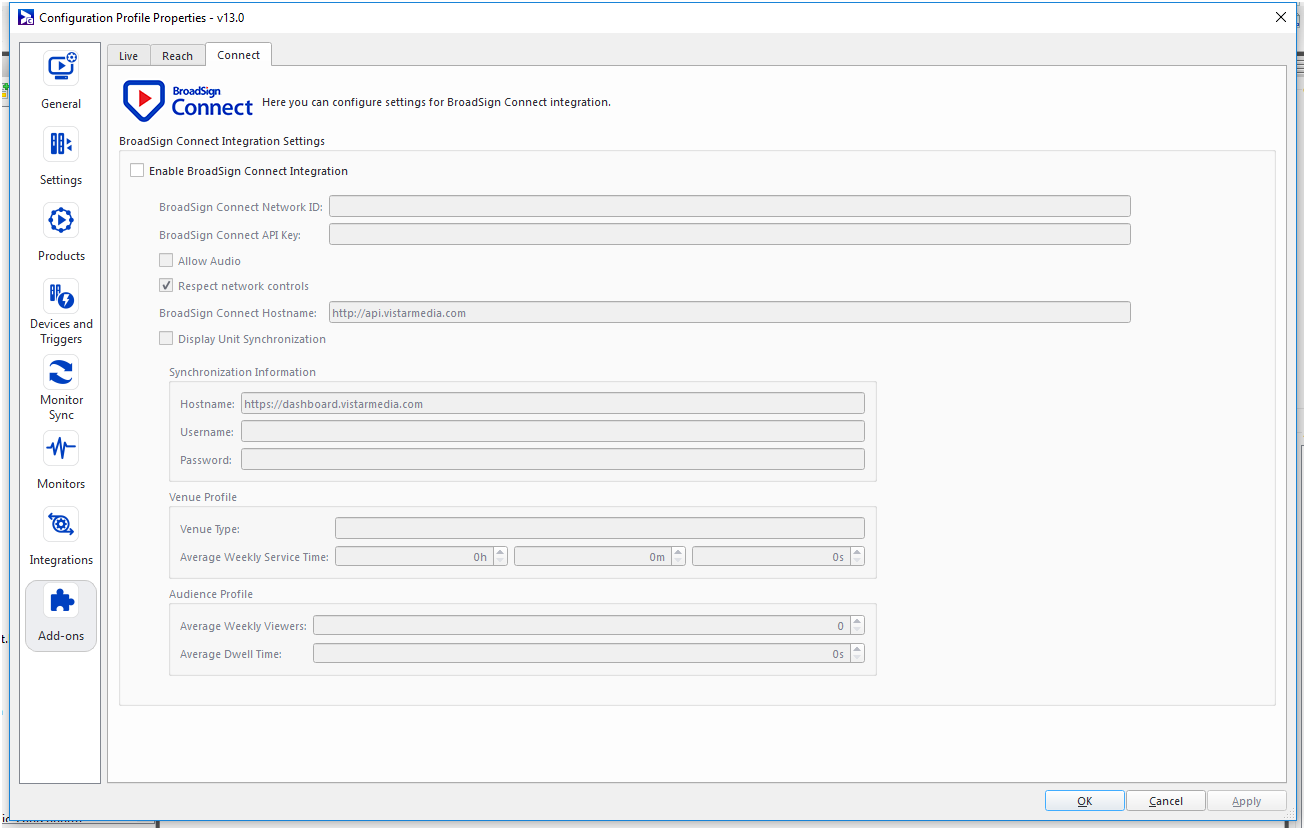Click the Synchronization Password field
This screenshot has height=830, width=1306.
pos(553,459)
